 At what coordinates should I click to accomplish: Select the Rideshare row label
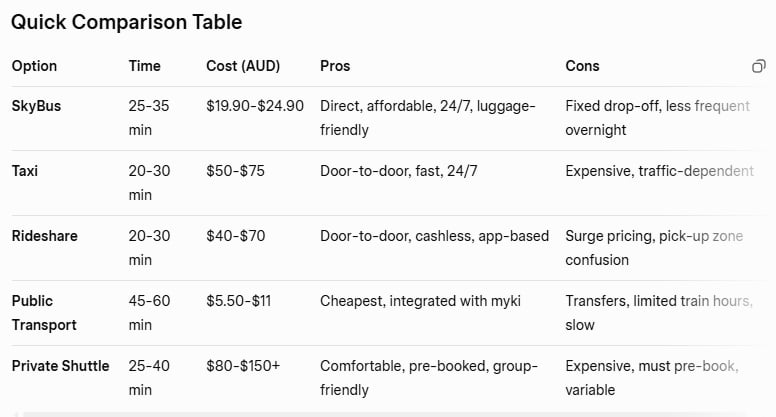pyautogui.click(x=44, y=236)
